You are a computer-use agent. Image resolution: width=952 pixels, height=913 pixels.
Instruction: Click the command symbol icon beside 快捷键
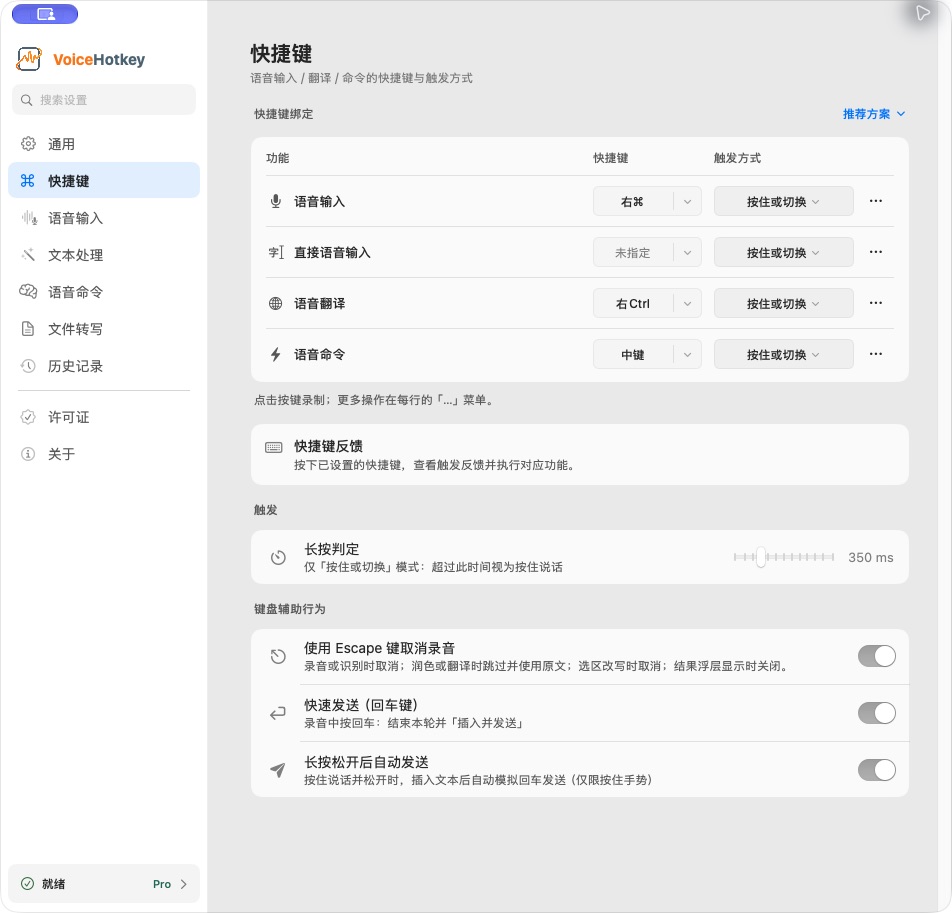pos(28,180)
